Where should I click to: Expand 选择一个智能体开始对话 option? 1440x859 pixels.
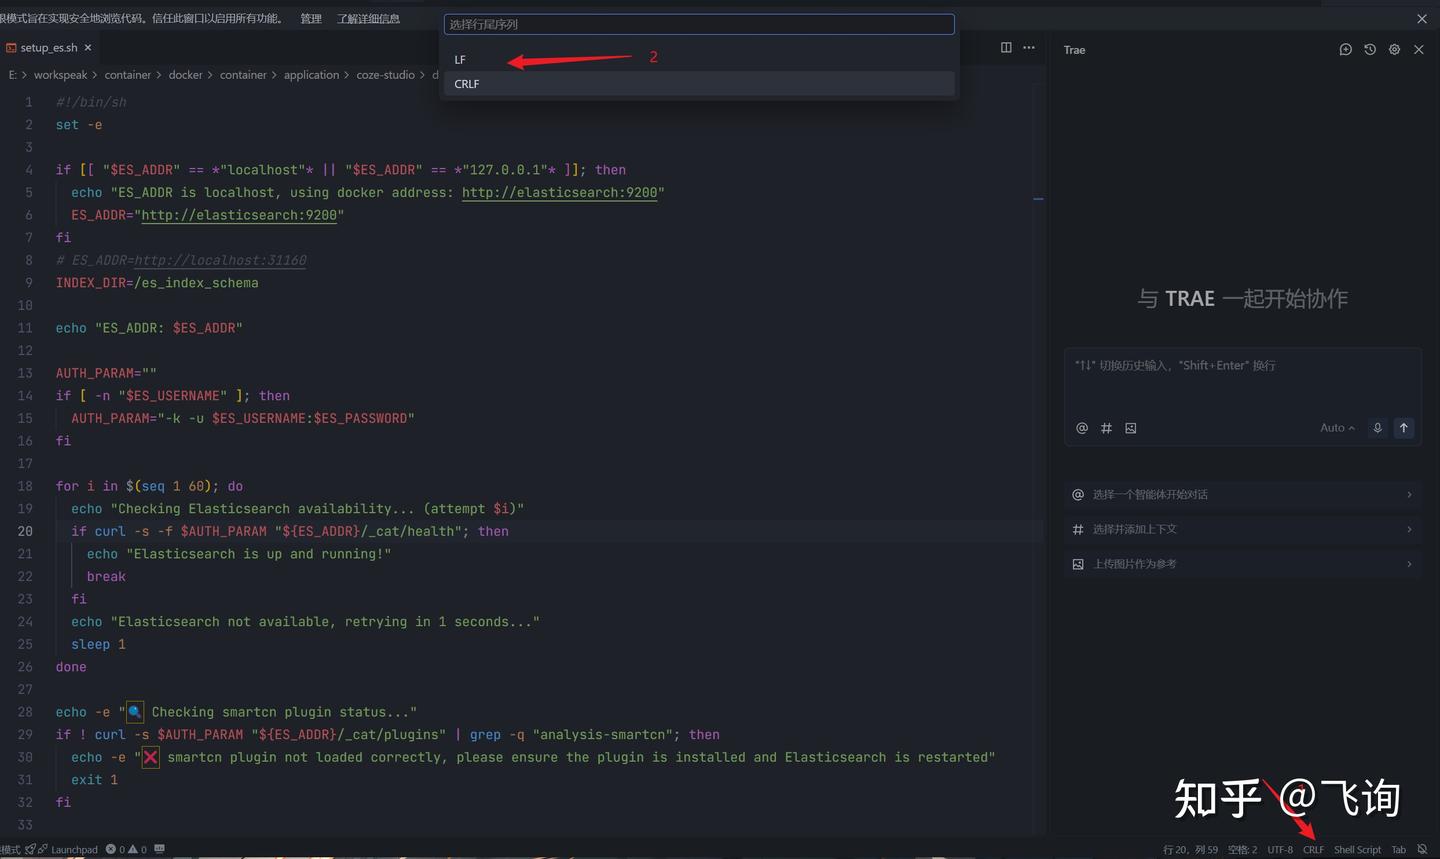click(x=1242, y=494)
